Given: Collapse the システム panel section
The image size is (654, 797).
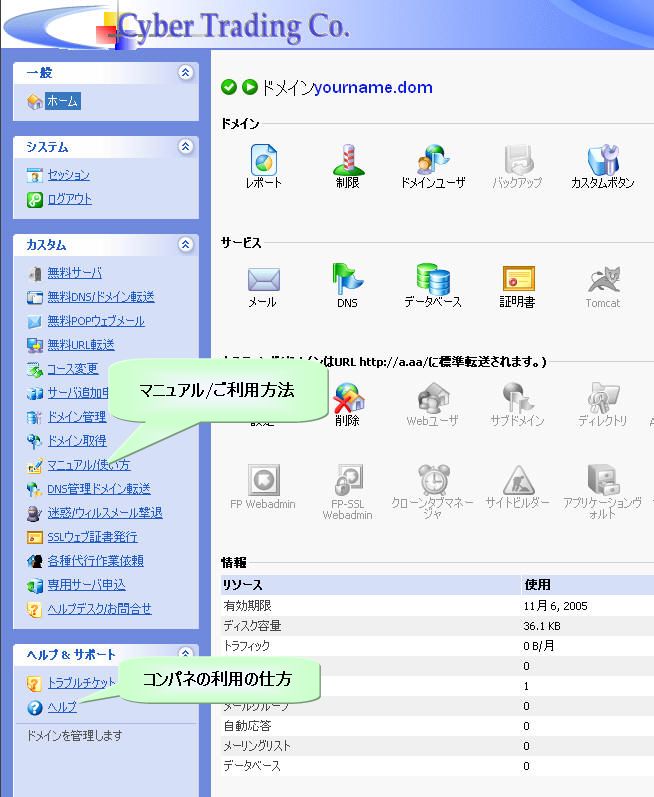Looking at the screenshot, I should pyautogui.click(x=185, y=147).
